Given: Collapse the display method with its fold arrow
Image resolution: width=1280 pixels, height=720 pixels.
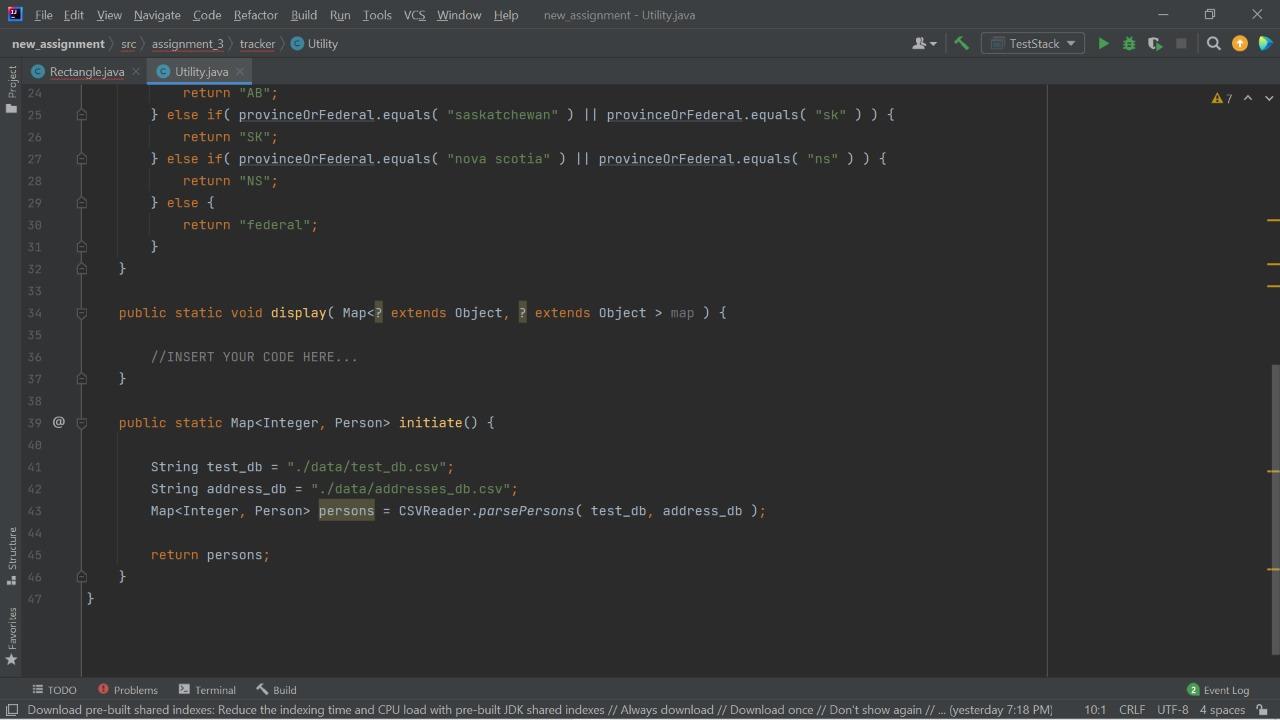Looking at the screenshot, I should [x=82, y=313].
